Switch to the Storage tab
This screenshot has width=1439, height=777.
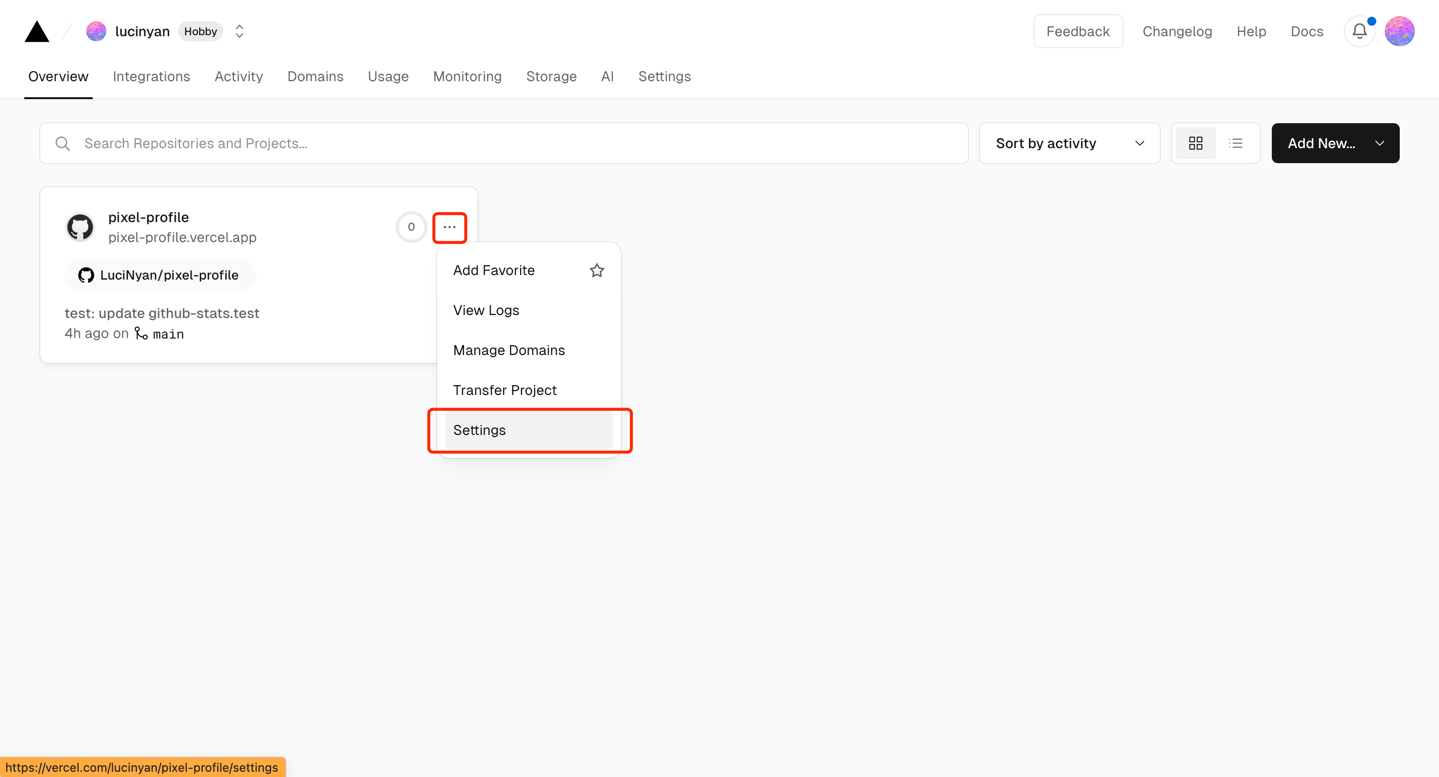551,76
